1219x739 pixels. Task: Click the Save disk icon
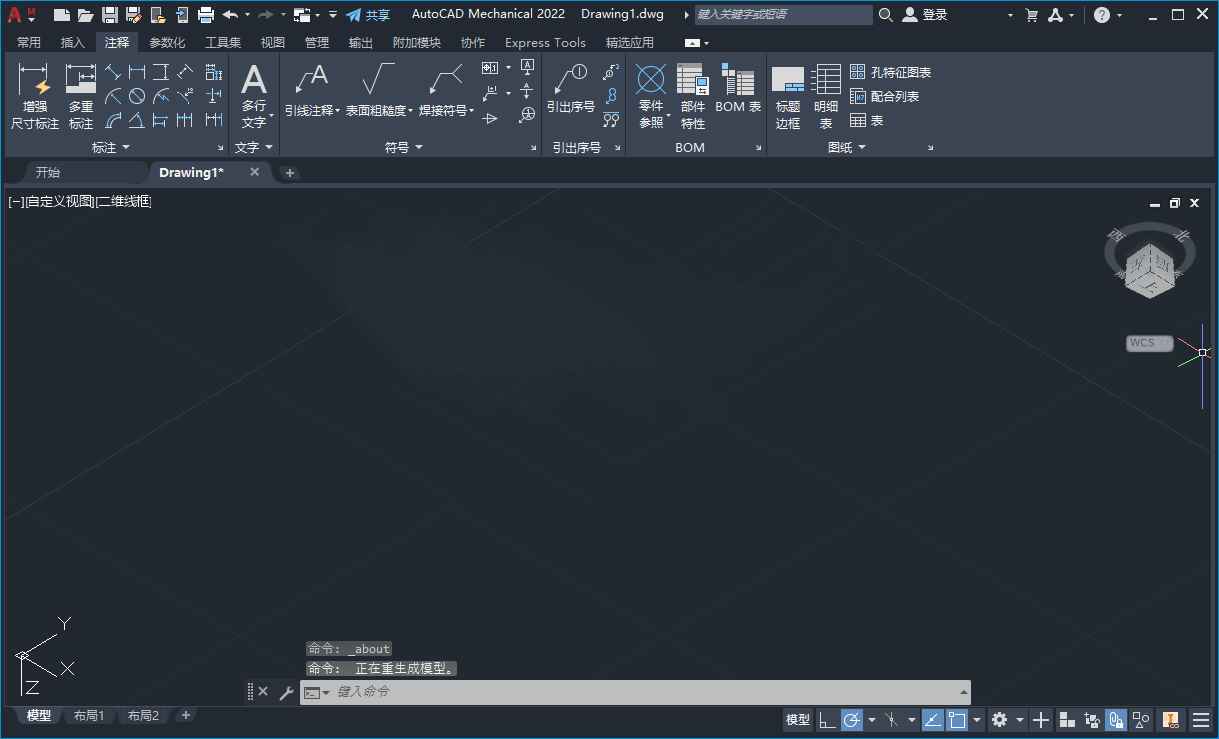(x=110, y=15)
